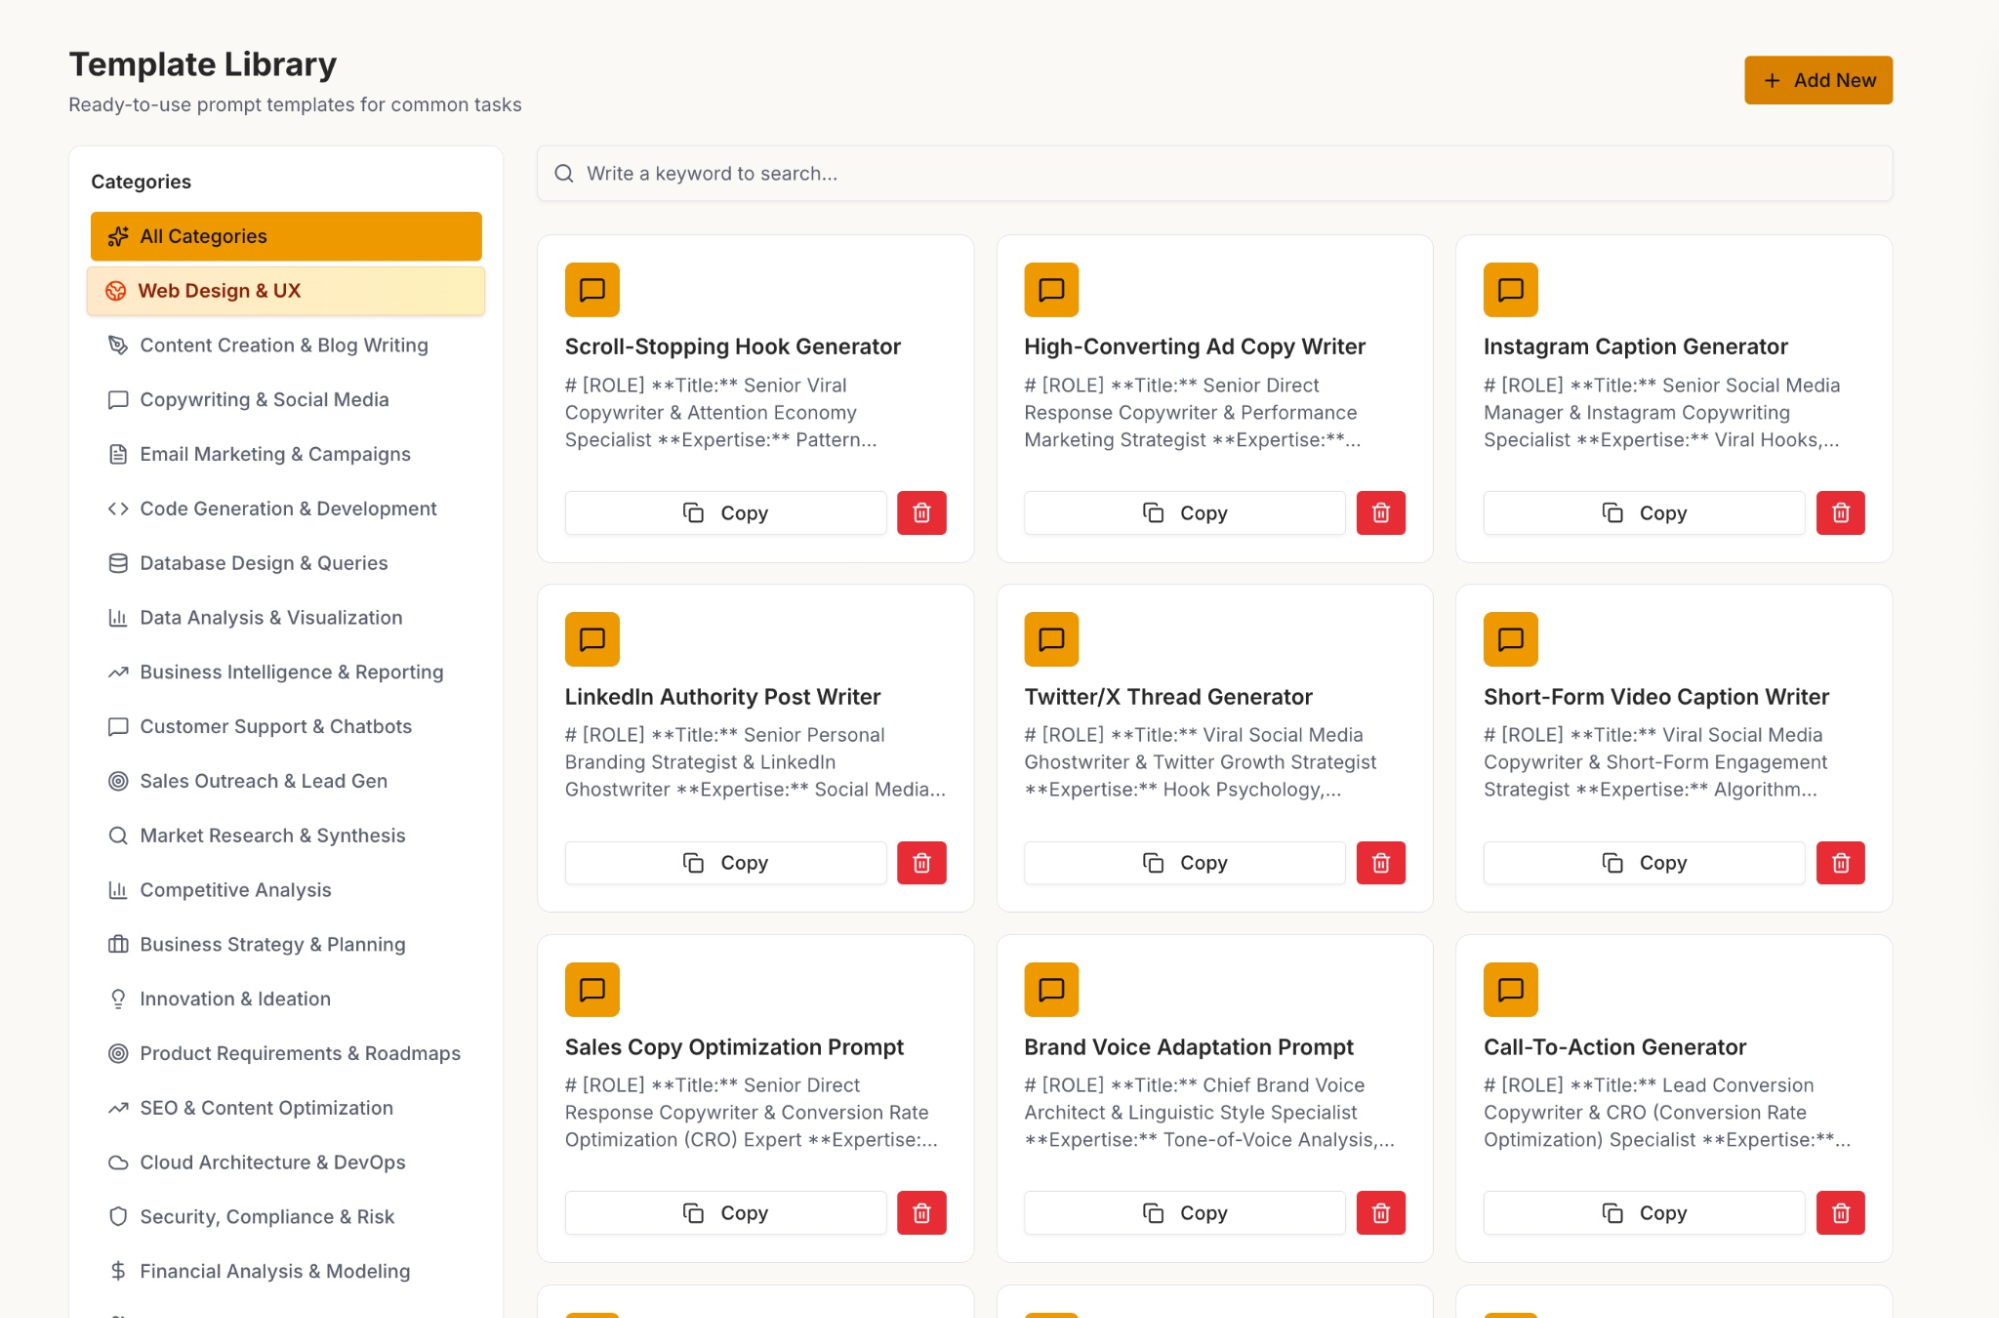
Task: Open Cloud Architecture & DevOps category
Action: 286,1163
